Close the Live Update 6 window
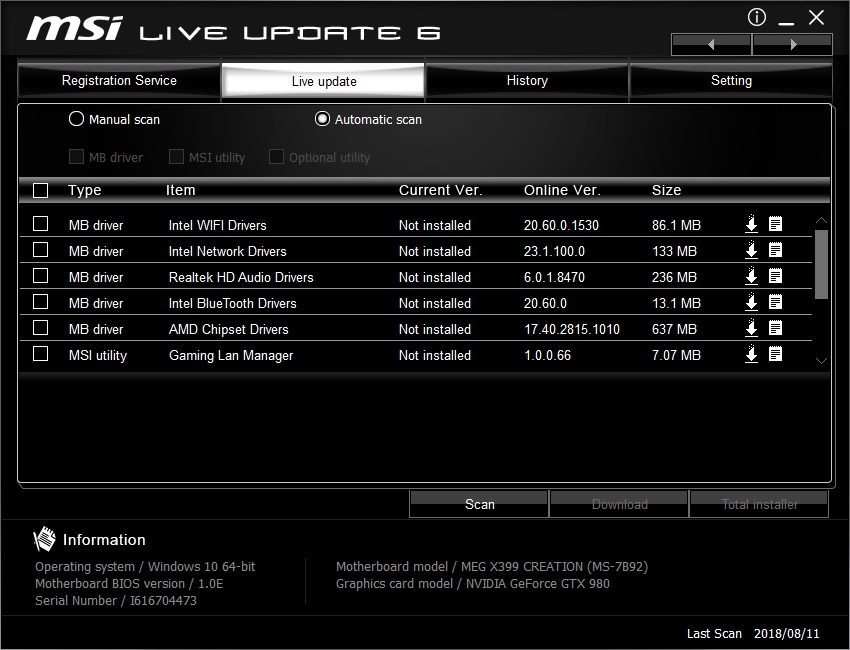 point(816,17)
